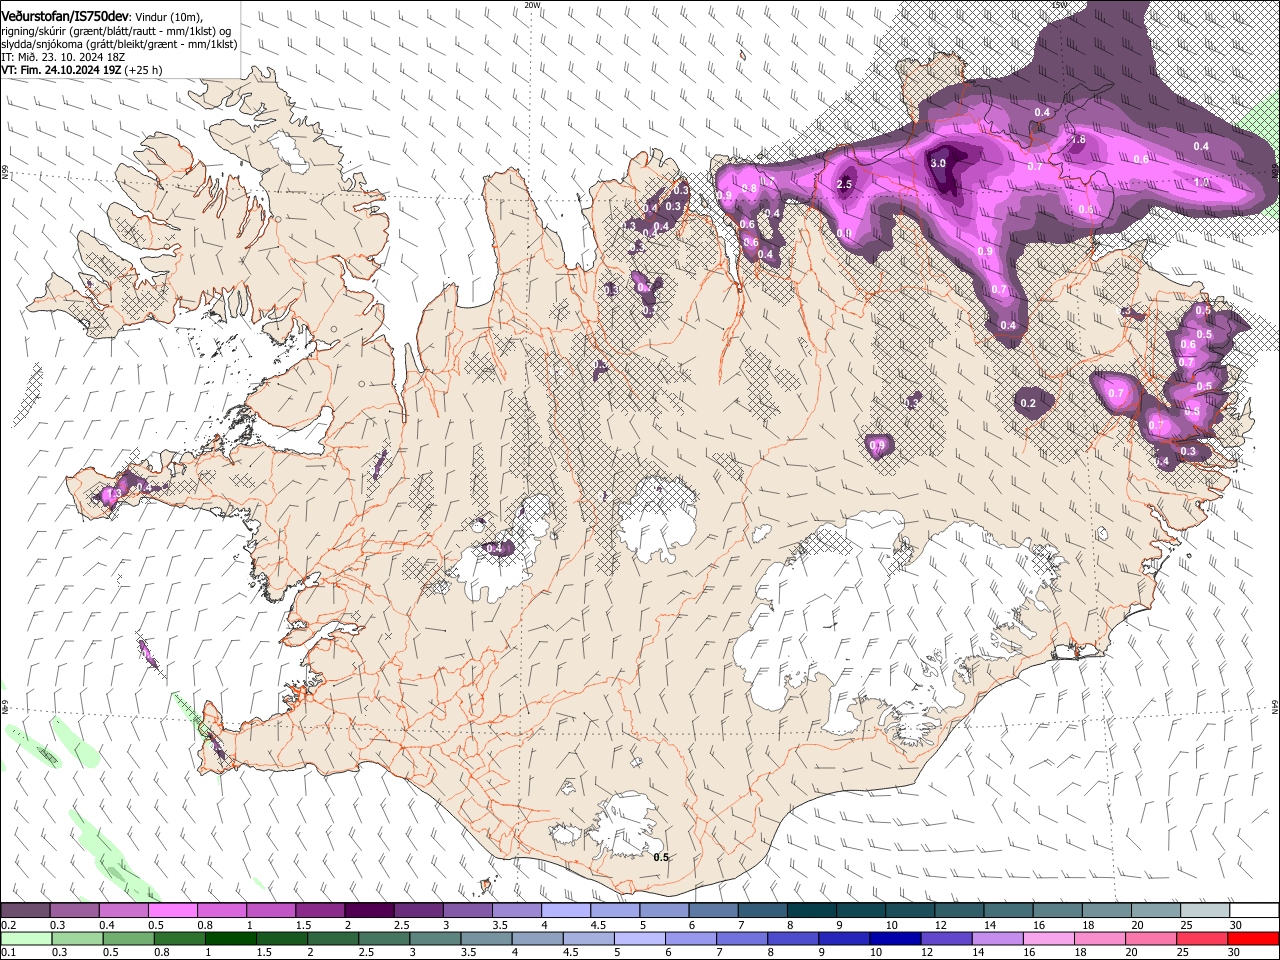Select the lavender snow-scale swatch between 4 and 4.5
This screenshot has width=1280, height=960.
coord(565,911)
